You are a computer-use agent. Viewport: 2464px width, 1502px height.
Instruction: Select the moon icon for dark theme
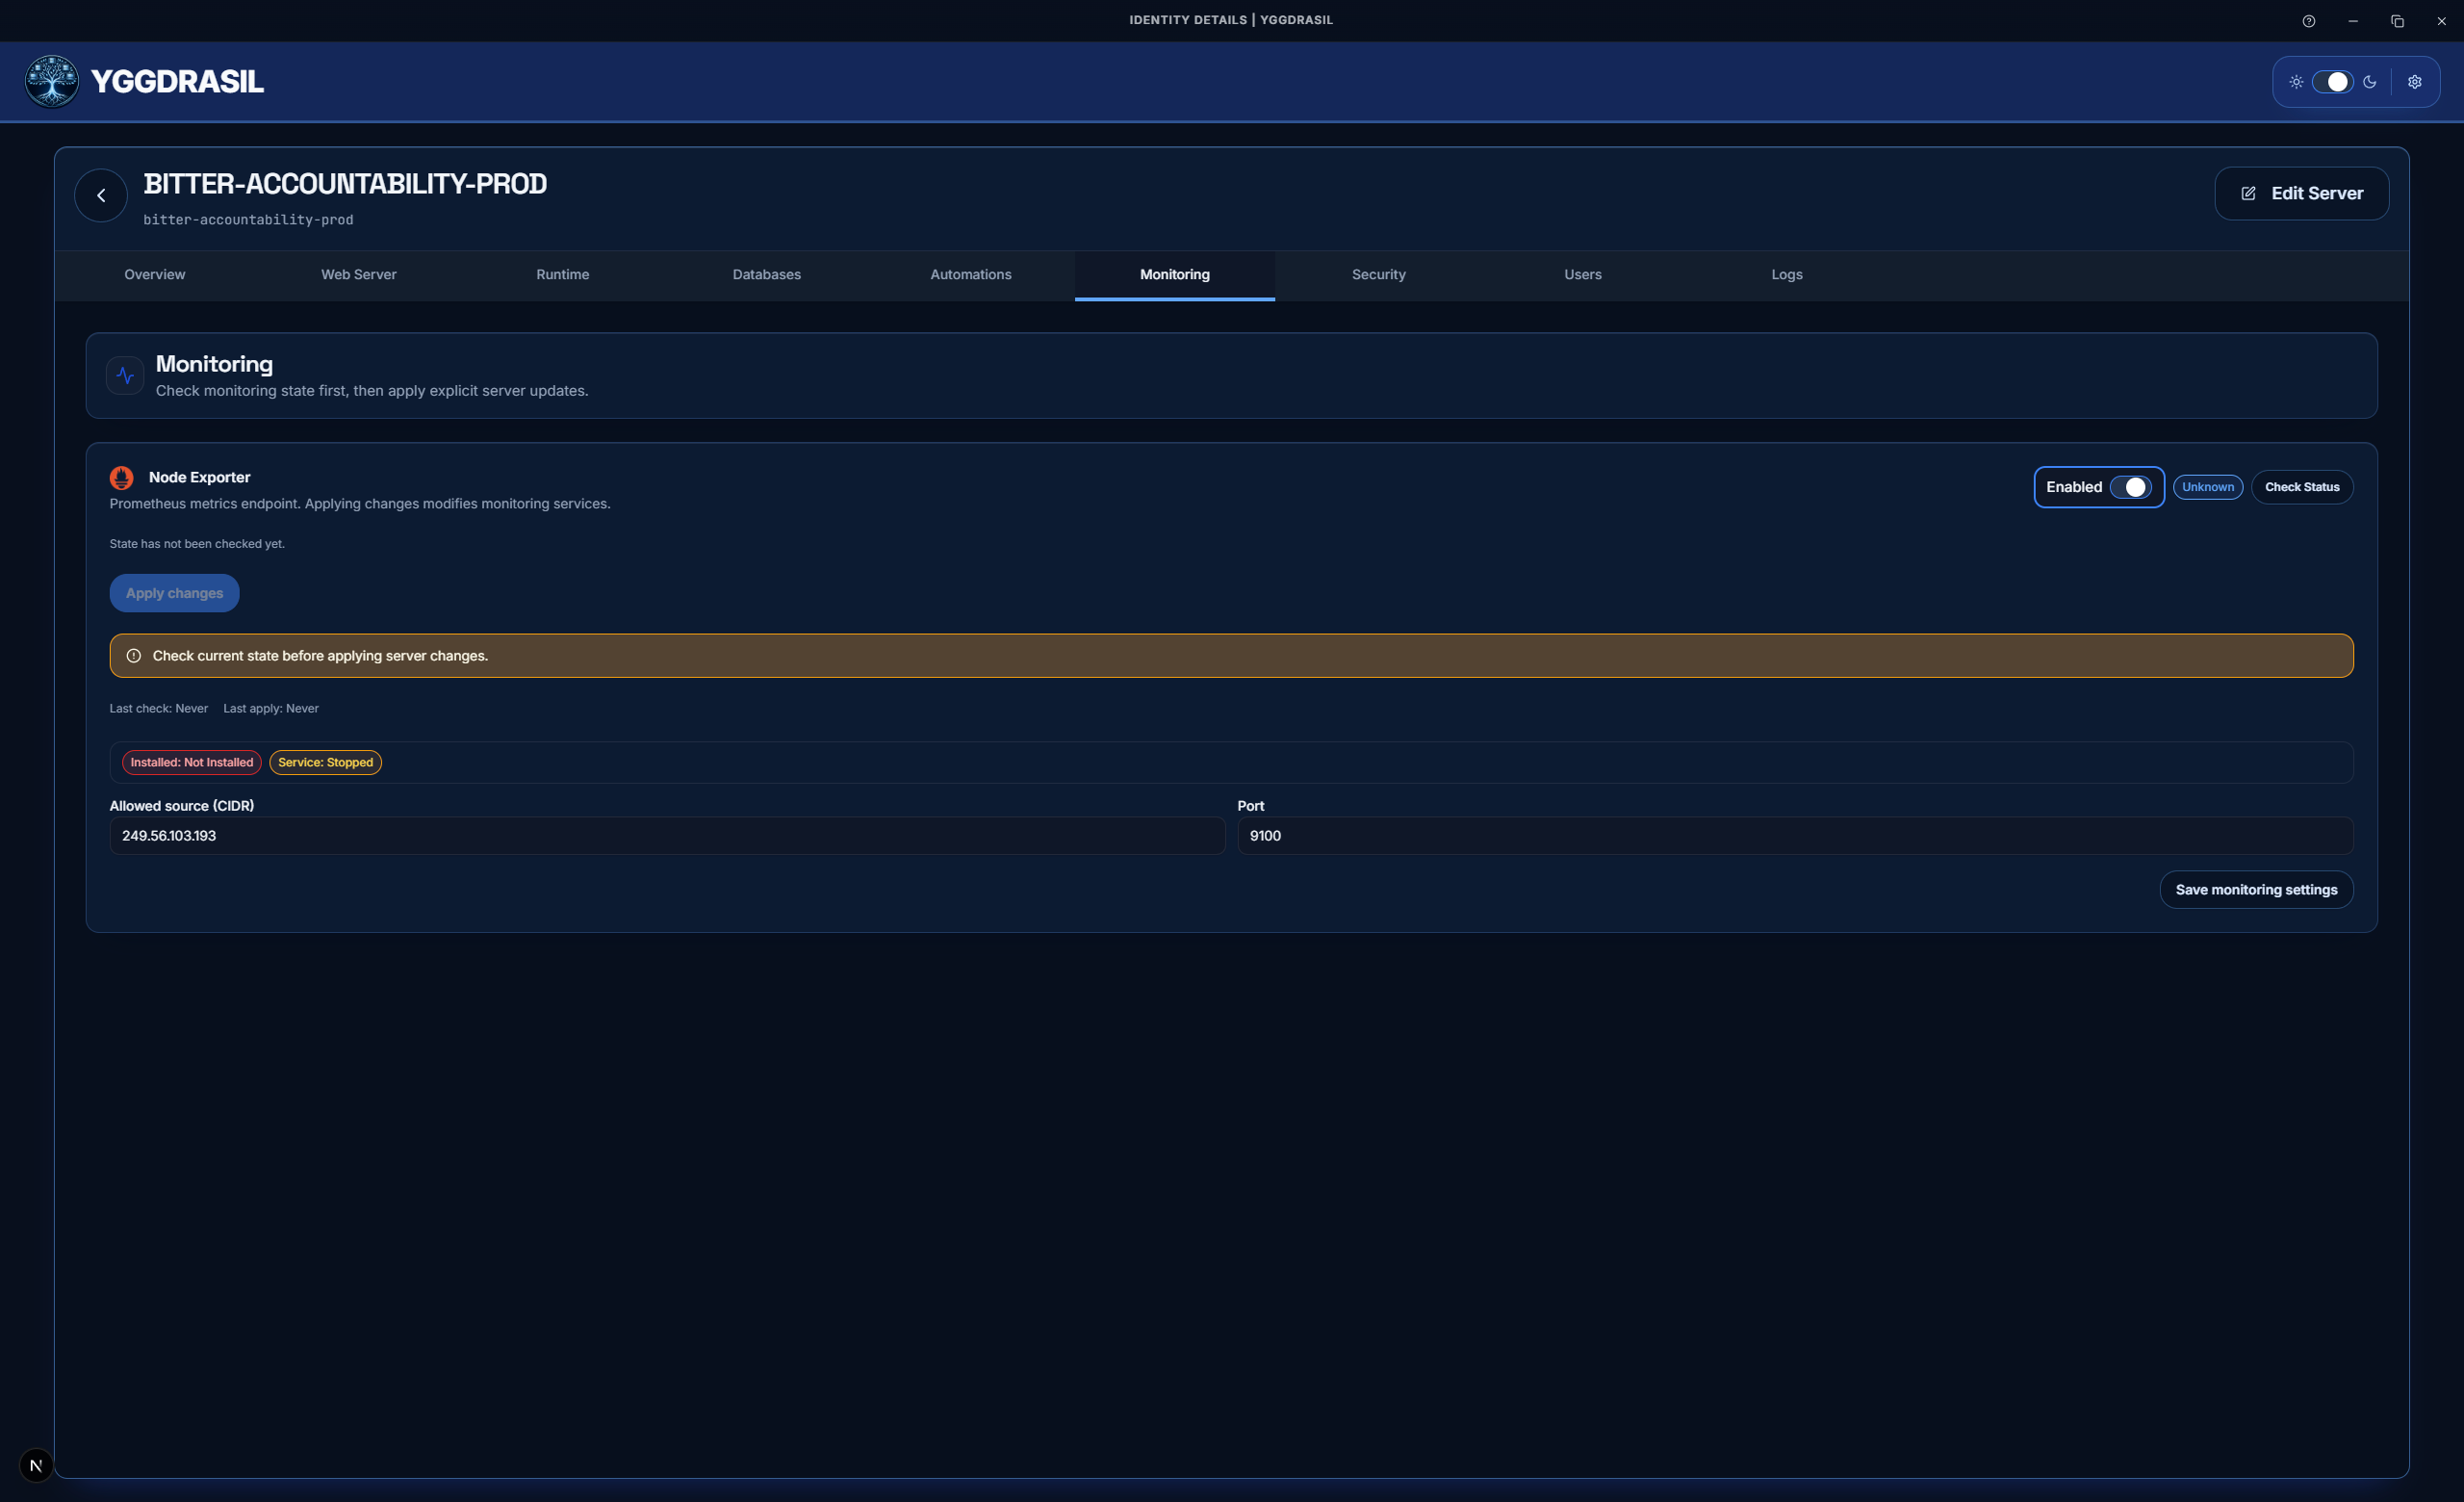[2371, 81]
